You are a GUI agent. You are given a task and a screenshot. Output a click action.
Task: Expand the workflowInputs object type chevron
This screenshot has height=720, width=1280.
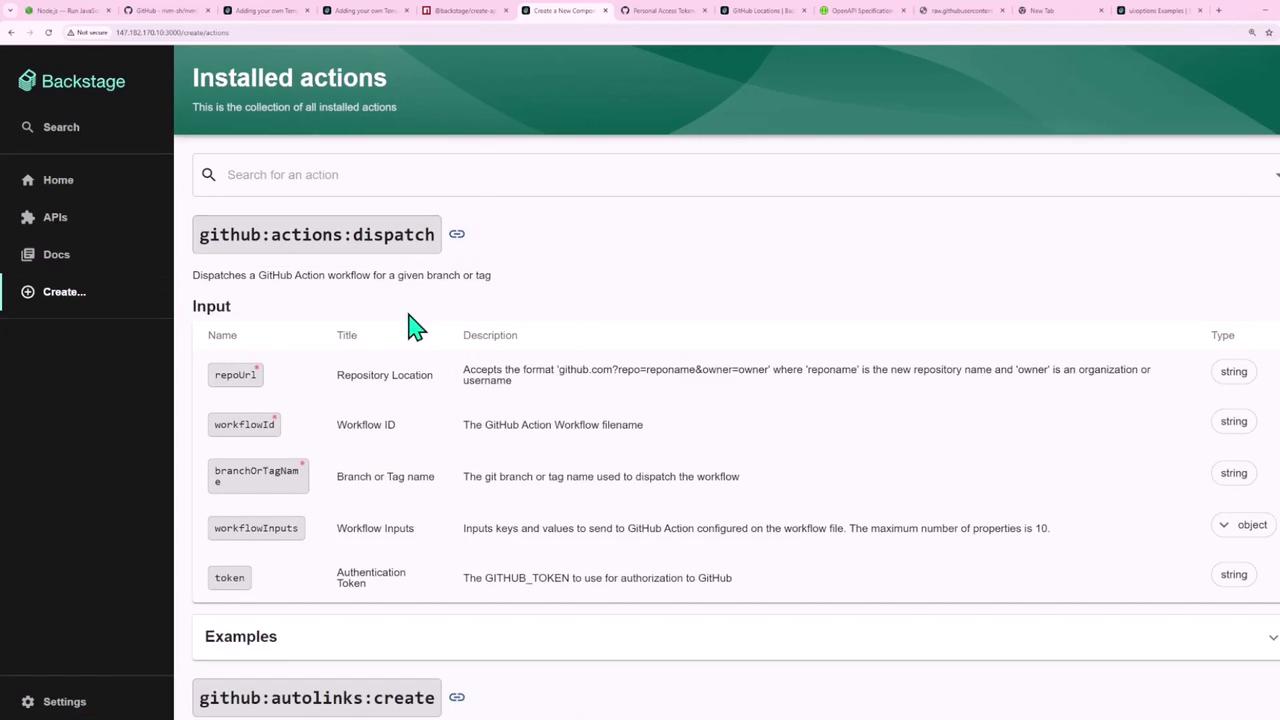1224,525
